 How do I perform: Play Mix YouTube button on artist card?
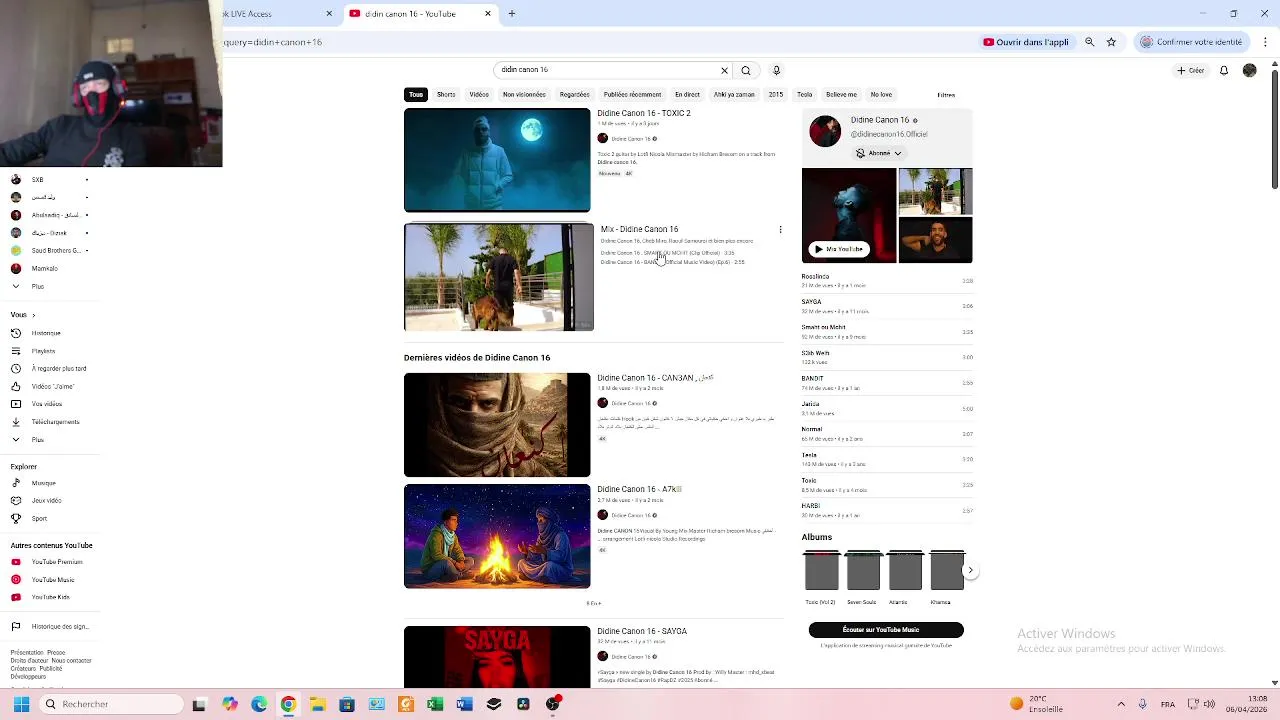839,249
